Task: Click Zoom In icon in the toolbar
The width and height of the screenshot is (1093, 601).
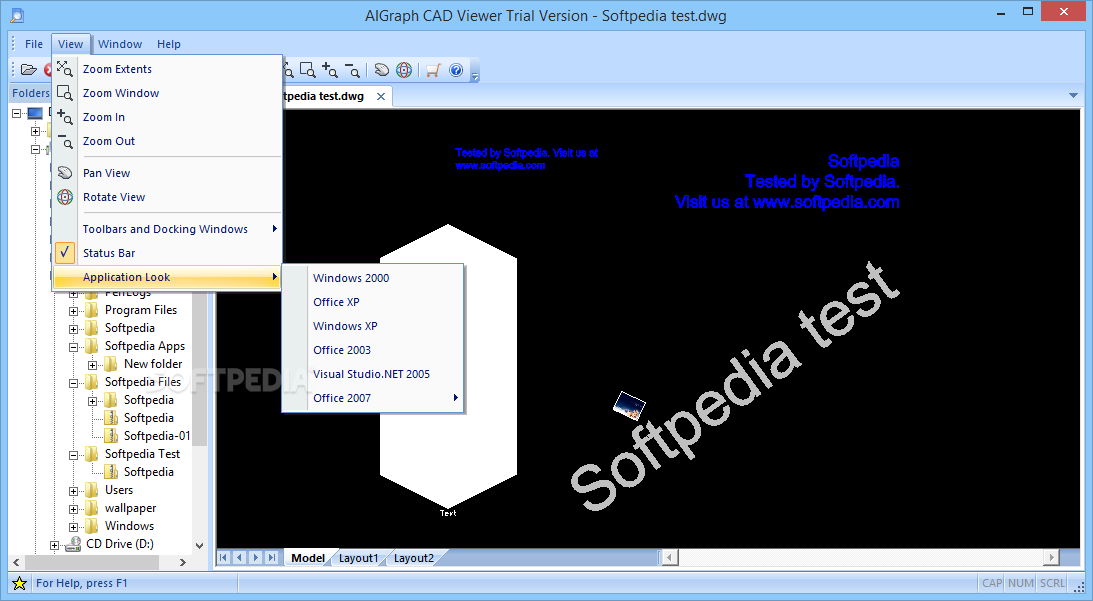Action: pos(330,70)
